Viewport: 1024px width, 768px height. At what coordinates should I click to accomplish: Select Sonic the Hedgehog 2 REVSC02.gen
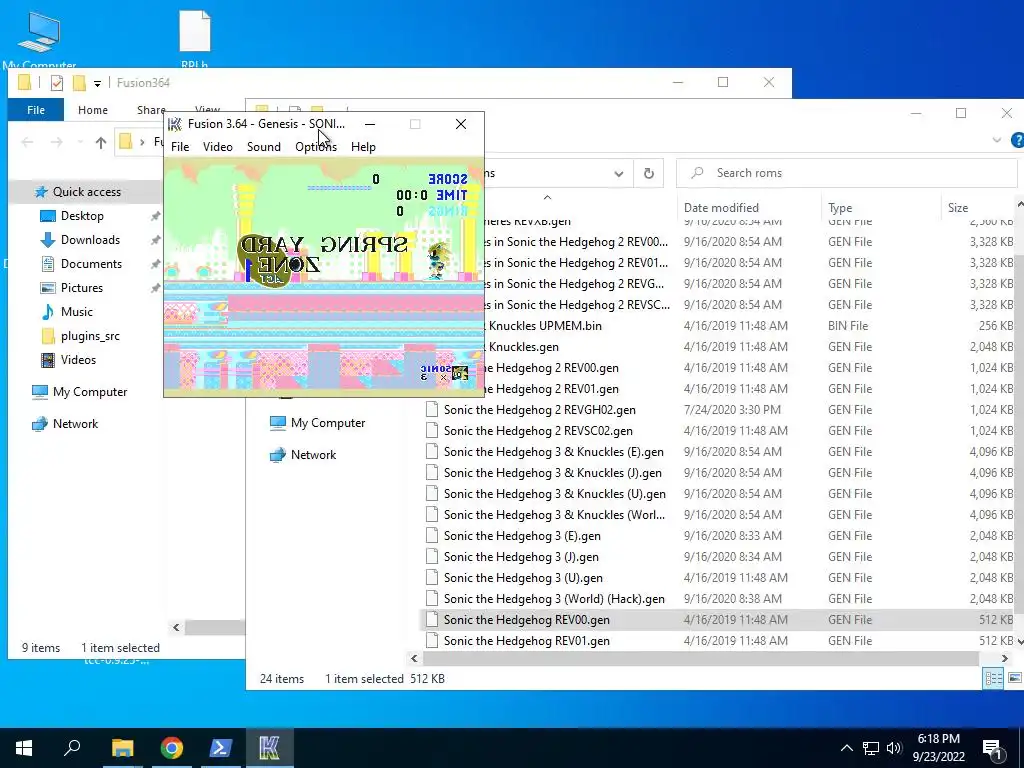pyautogui.click(x=538, y=431)
